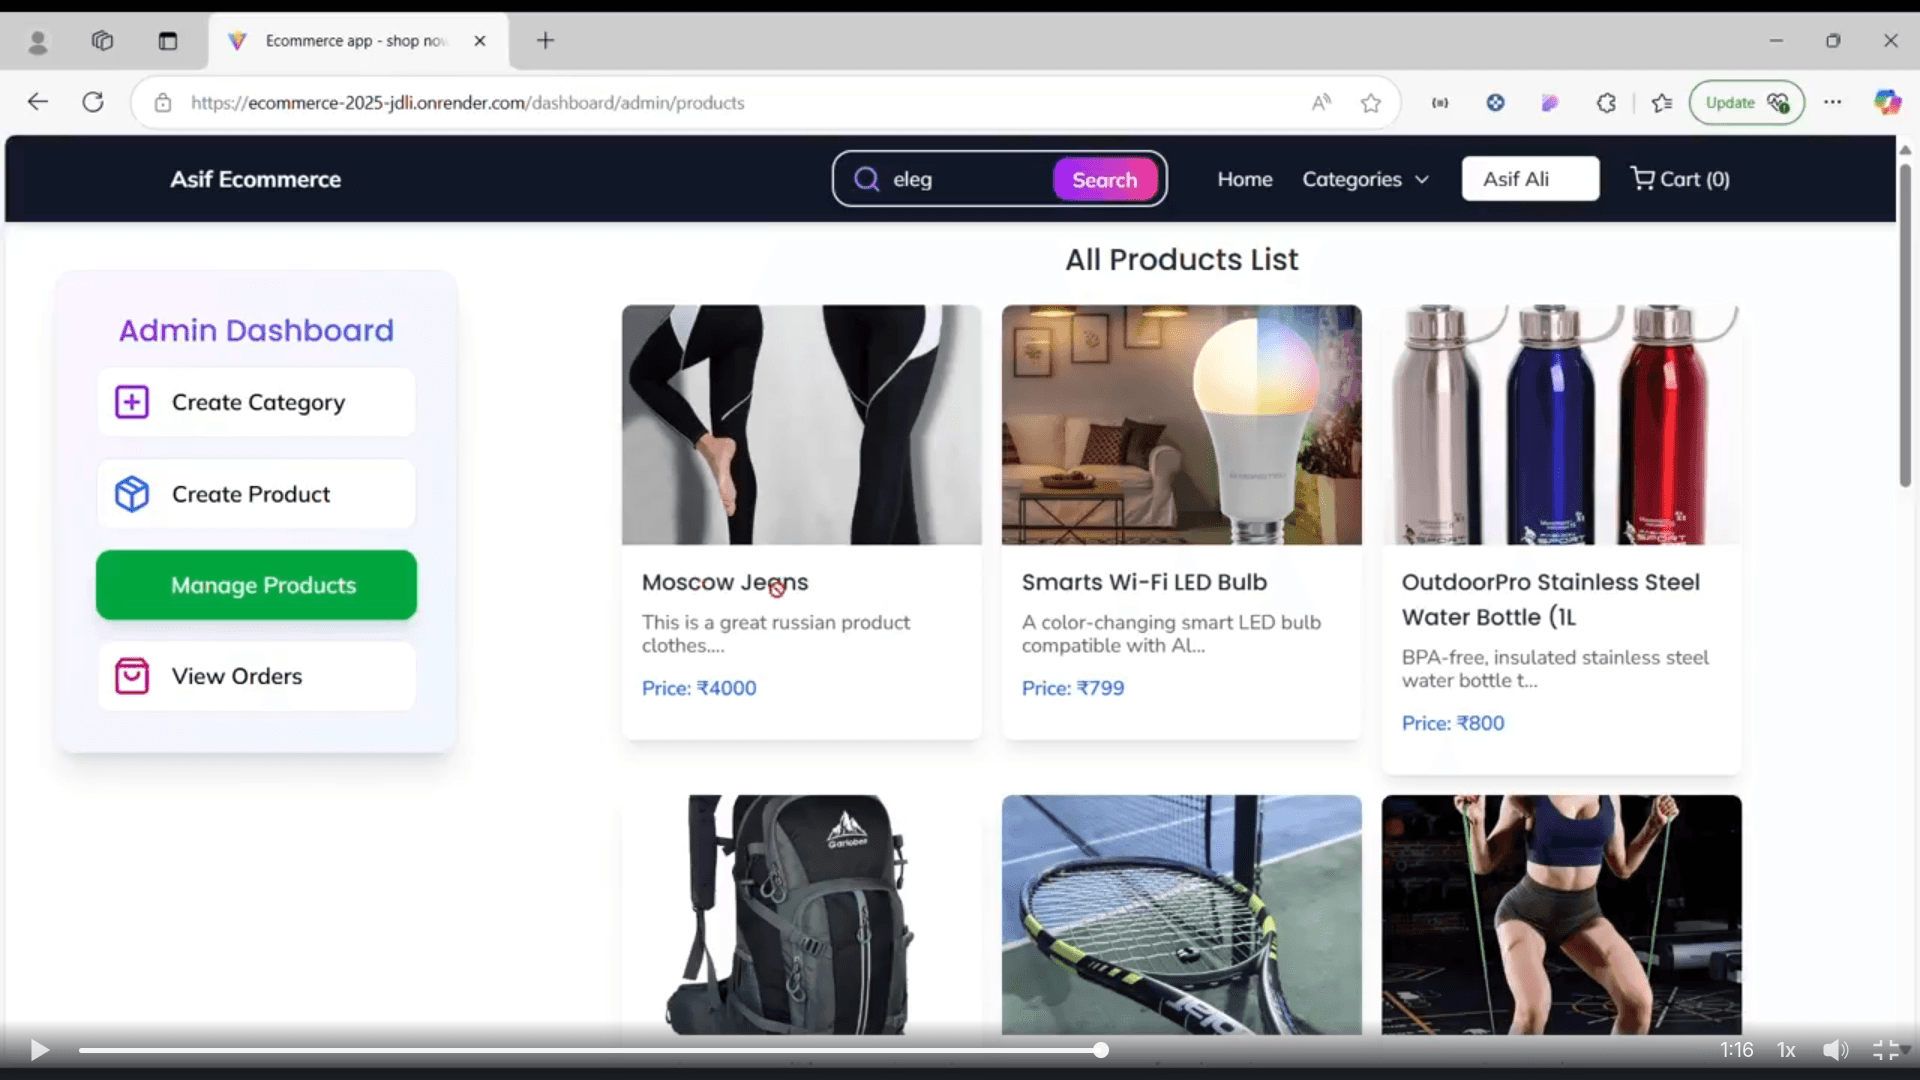Open the Moscow Jeans product title

pos(725,582)
